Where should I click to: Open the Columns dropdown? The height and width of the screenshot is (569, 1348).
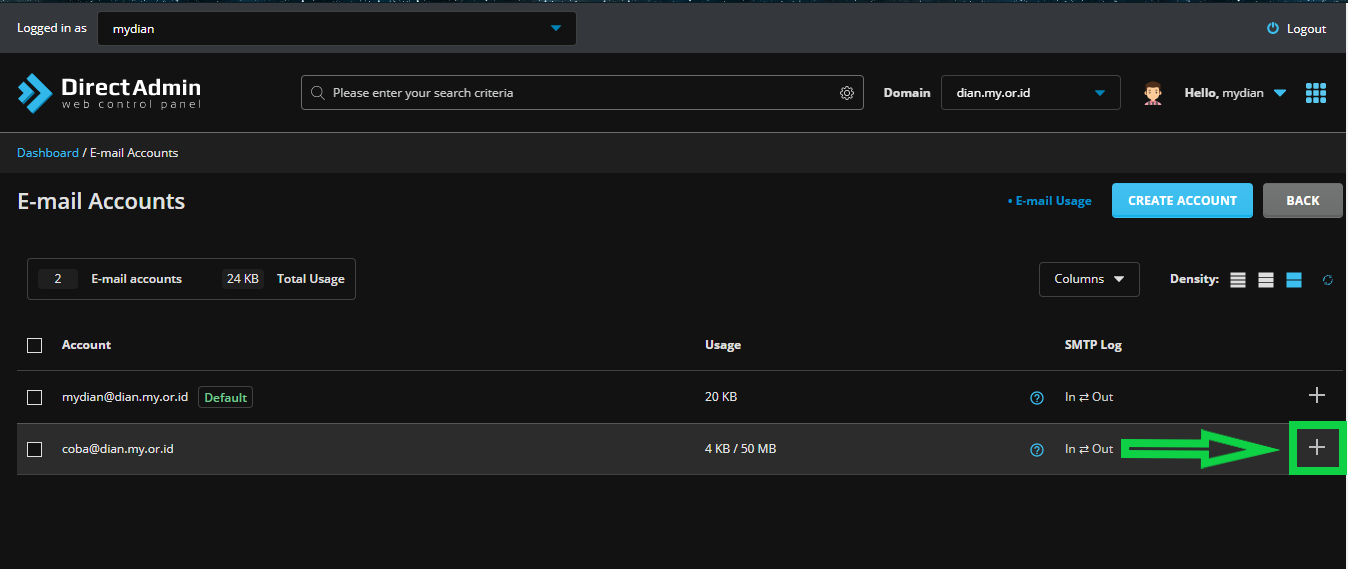pos(1089,279)
